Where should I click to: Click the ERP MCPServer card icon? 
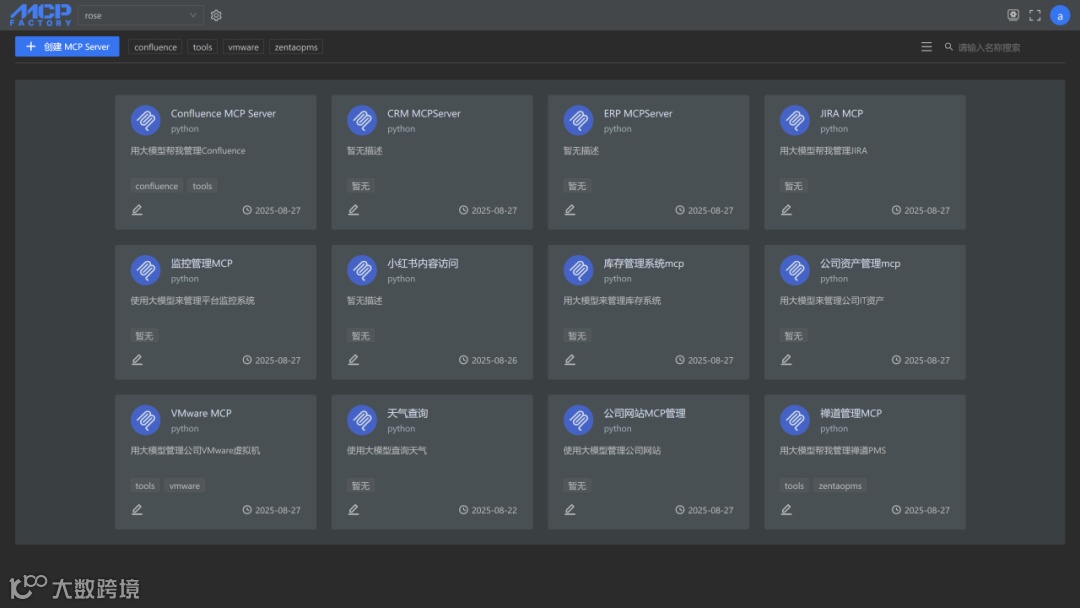[578, 120]
